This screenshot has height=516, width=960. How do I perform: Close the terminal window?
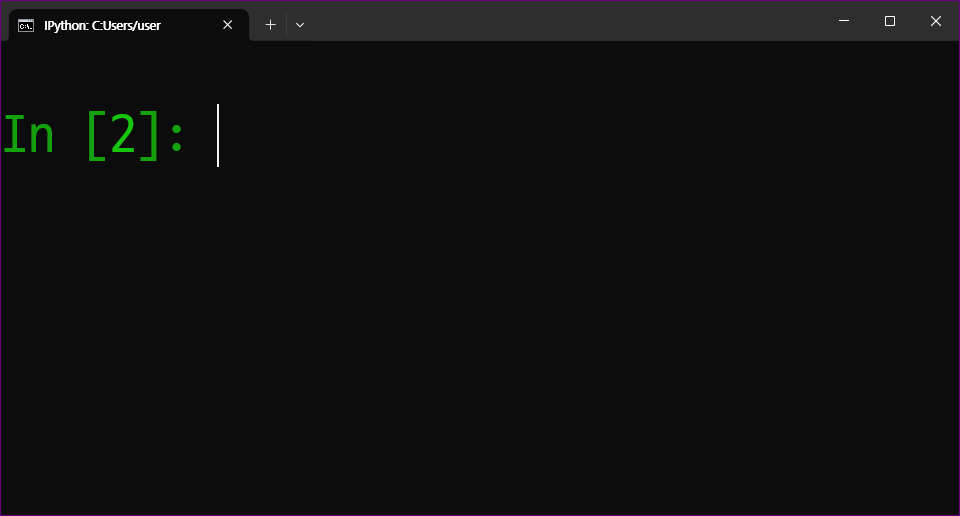(936, 21)
